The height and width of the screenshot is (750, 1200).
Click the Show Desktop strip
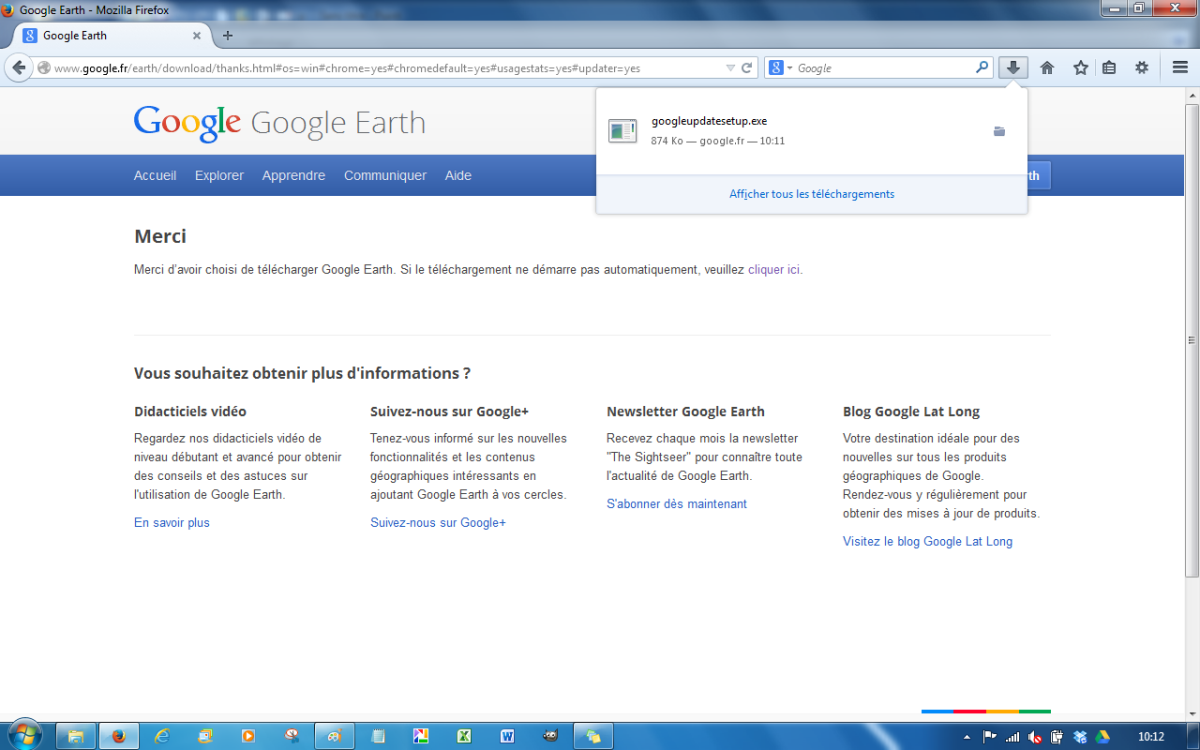(x=1194, y=736)
